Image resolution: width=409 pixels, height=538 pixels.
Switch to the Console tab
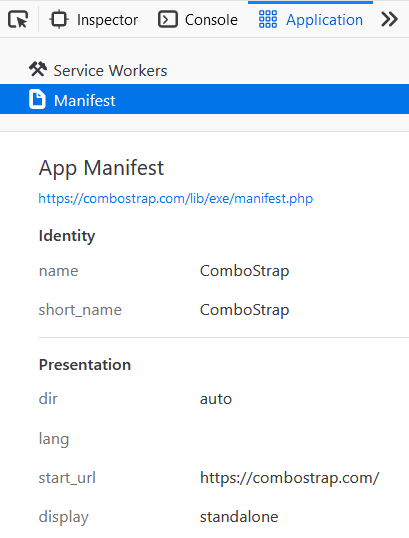[x=198, y=19]
